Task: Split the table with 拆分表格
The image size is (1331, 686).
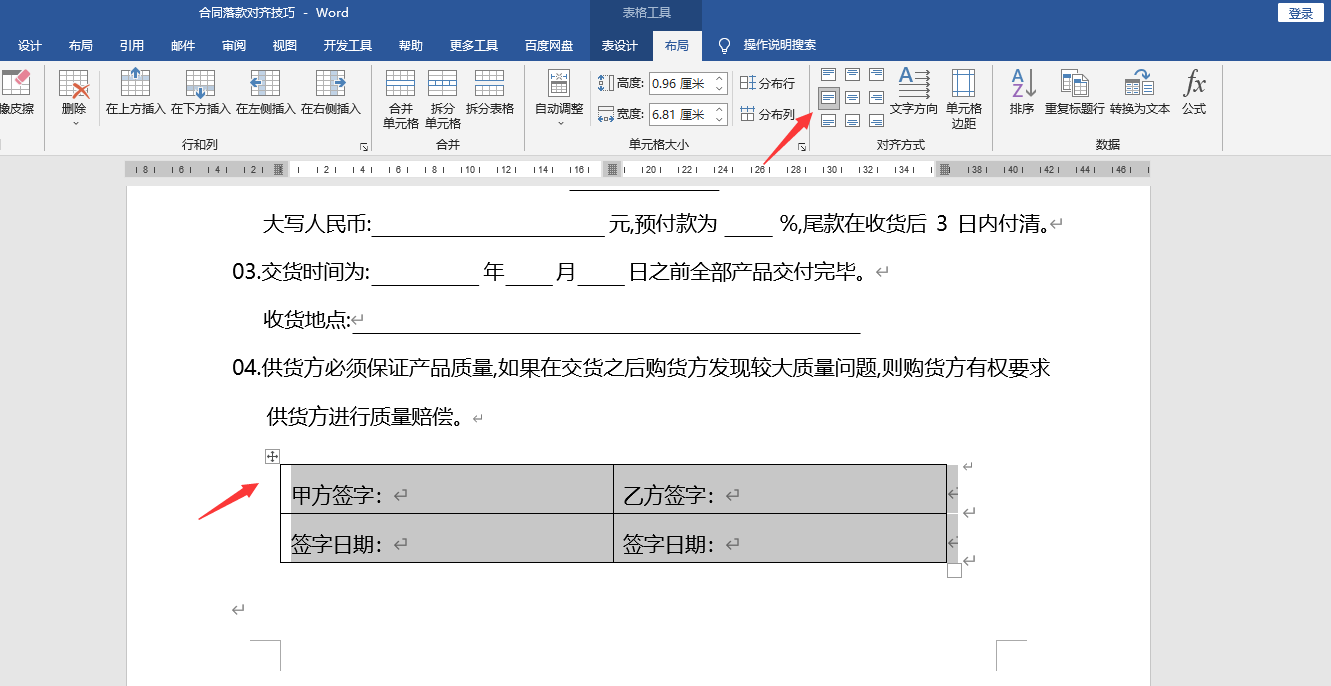Action: point(490,93)
